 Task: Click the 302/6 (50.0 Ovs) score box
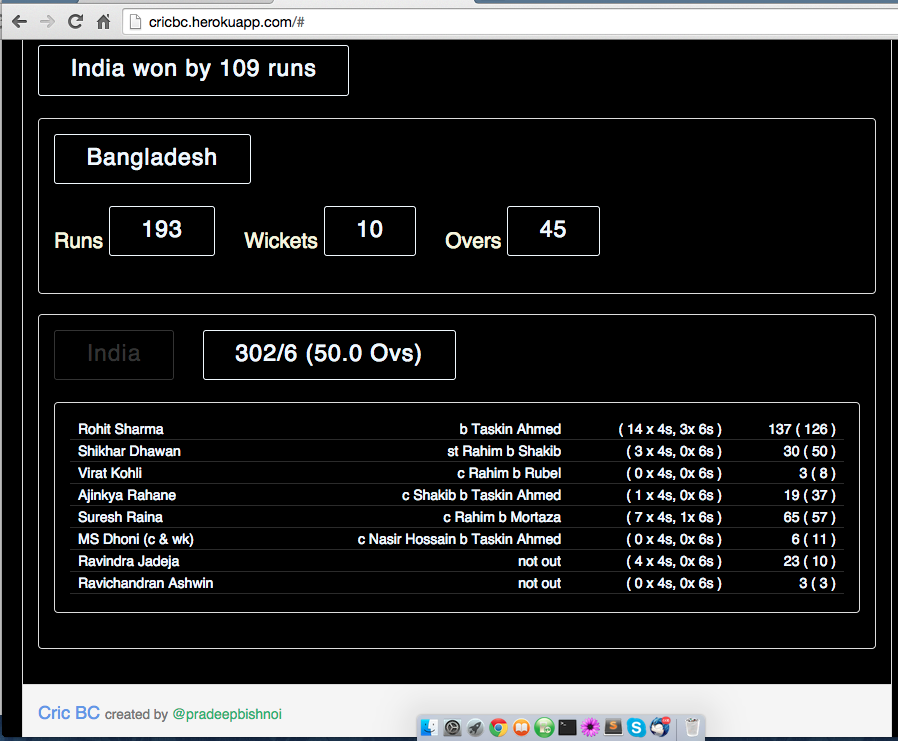pos(329,354)
